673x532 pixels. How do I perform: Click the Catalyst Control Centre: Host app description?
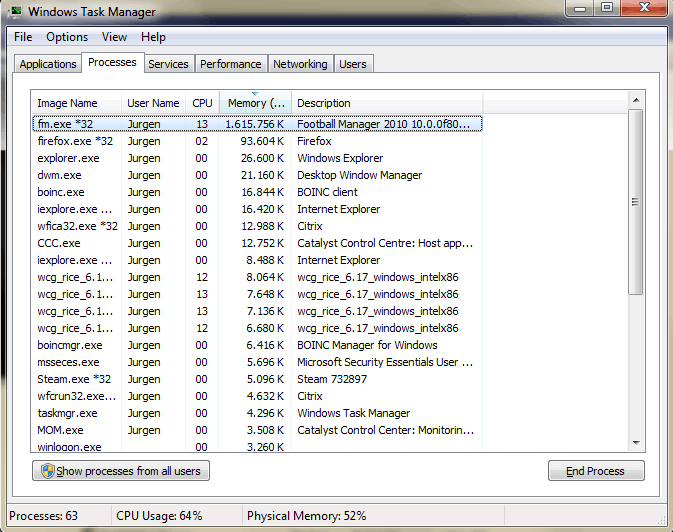tap(385, 243)
